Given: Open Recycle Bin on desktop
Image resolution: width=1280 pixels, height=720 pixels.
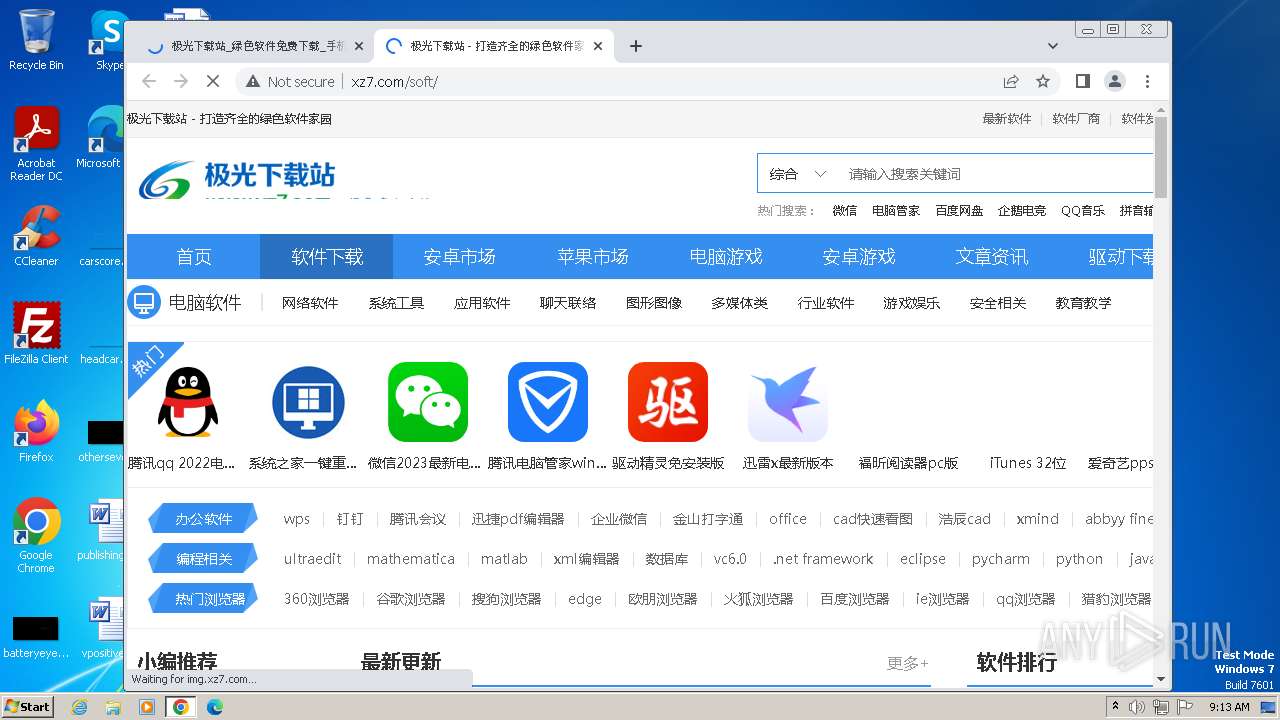Looking at the screenshot, I should 36,40.
